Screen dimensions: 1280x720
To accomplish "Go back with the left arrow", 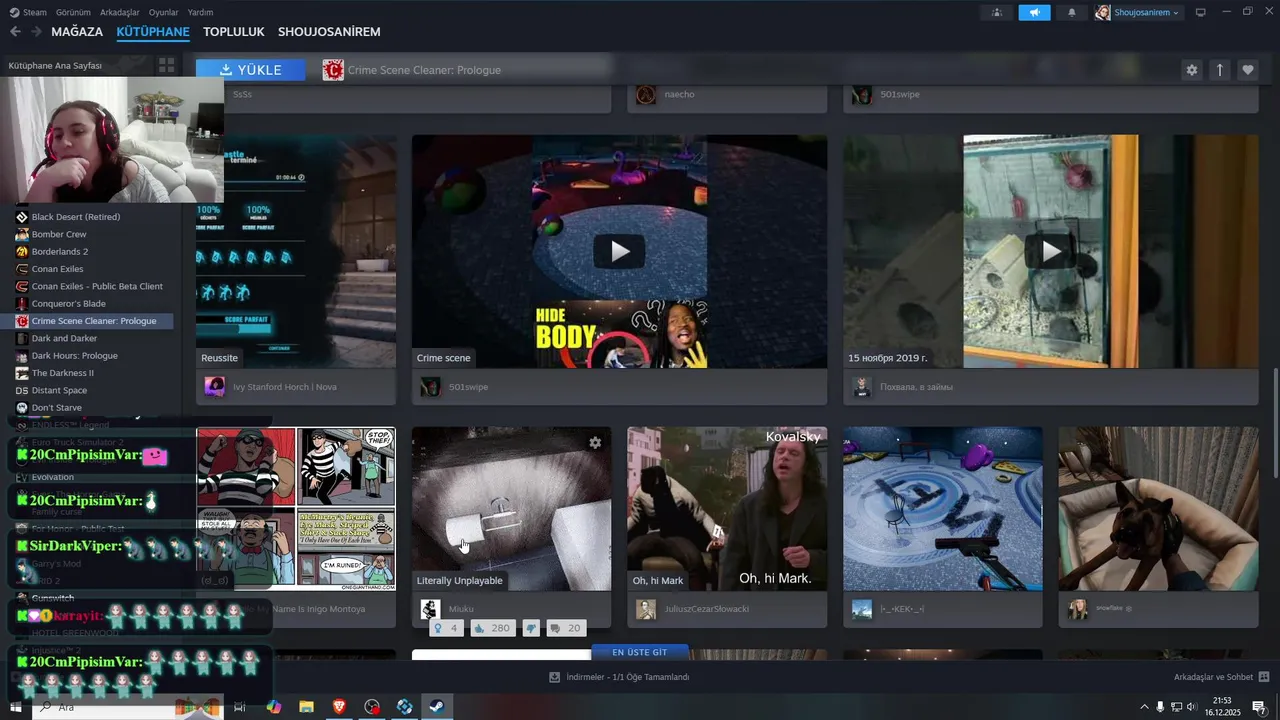I will tap(15, 32).
